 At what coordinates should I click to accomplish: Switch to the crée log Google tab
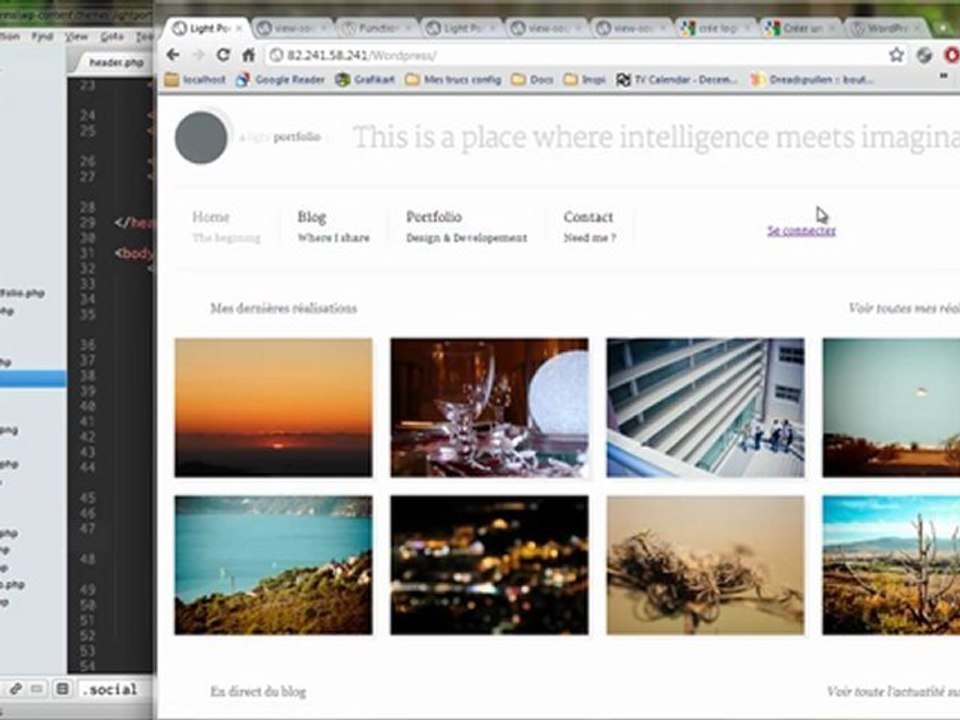pos(718,28)
